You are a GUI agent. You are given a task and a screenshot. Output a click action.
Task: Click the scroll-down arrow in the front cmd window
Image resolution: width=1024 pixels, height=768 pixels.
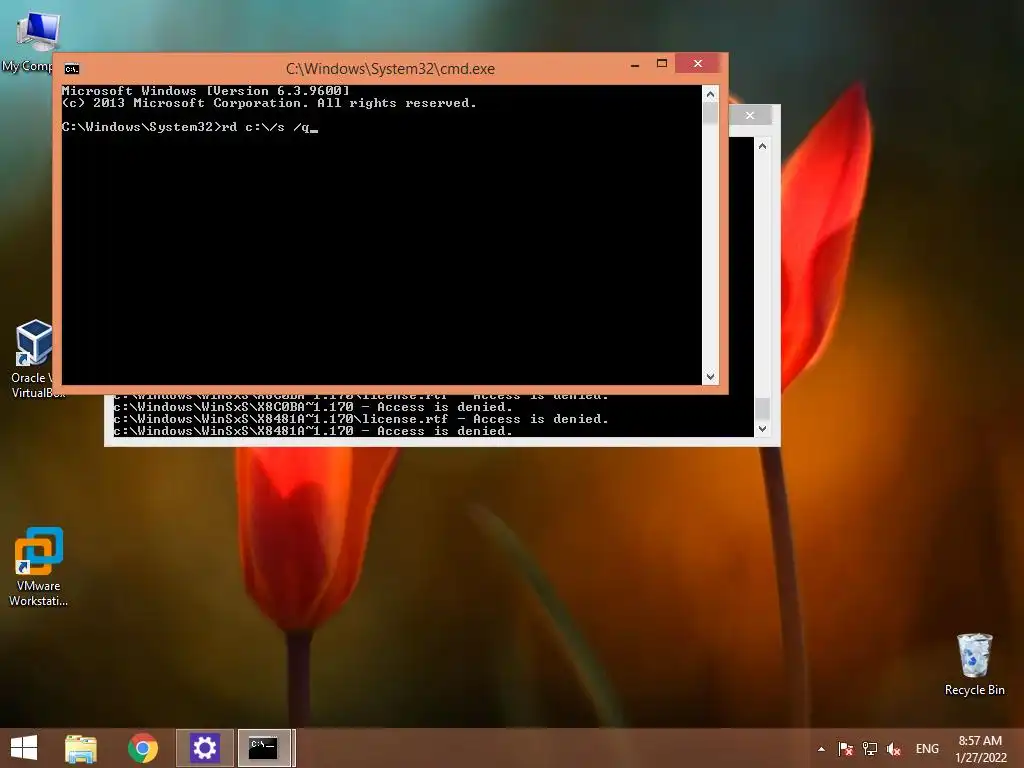point(711,377)
